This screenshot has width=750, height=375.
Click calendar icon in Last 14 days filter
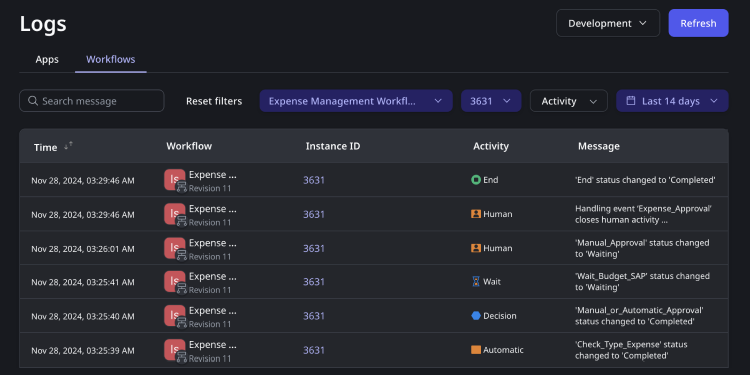click(631, 101)
